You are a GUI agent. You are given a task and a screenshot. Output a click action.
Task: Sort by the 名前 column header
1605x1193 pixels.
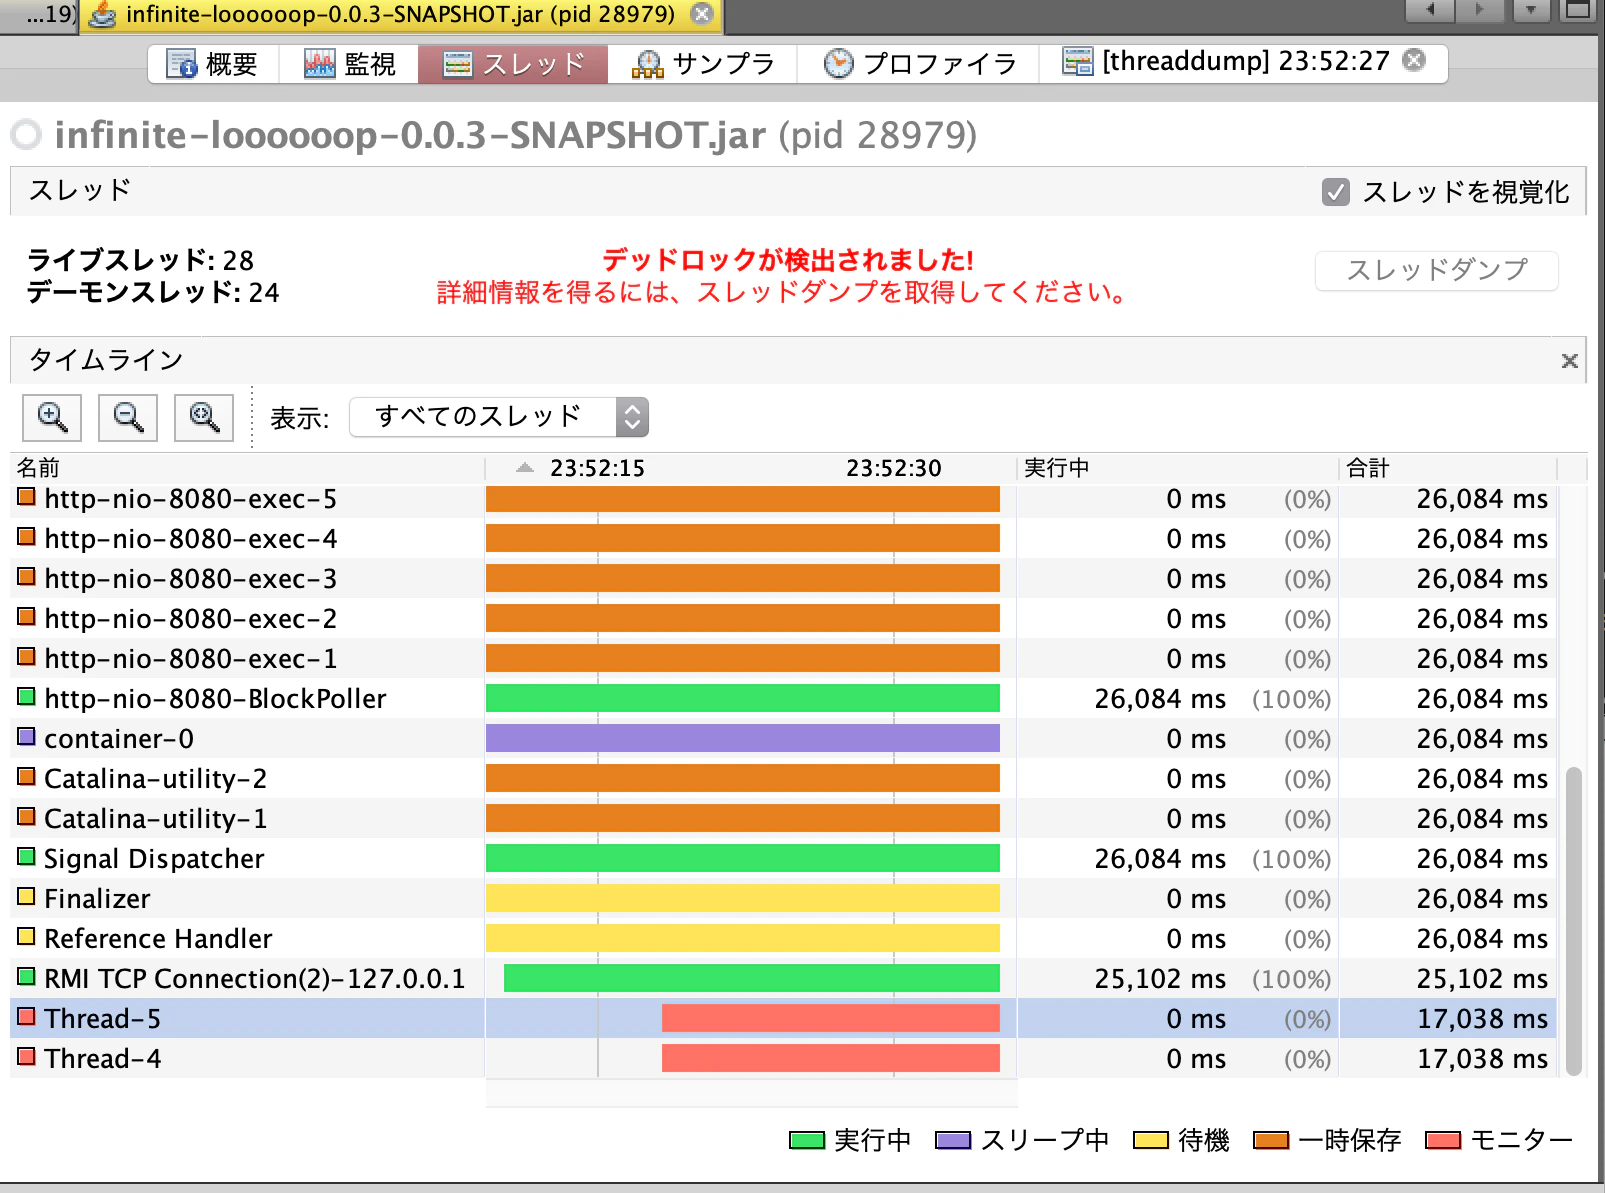247,468
